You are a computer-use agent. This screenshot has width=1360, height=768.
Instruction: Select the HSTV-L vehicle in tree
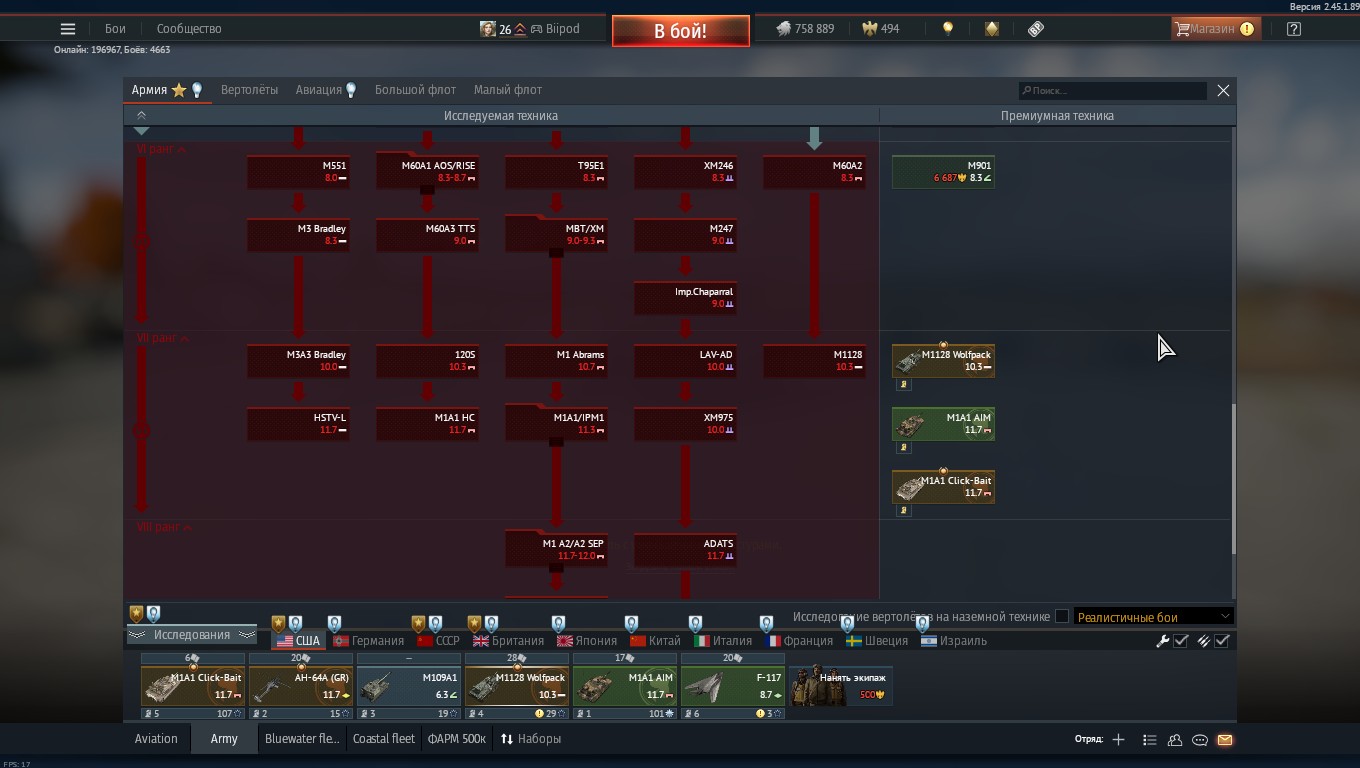(x=298, y=424)
